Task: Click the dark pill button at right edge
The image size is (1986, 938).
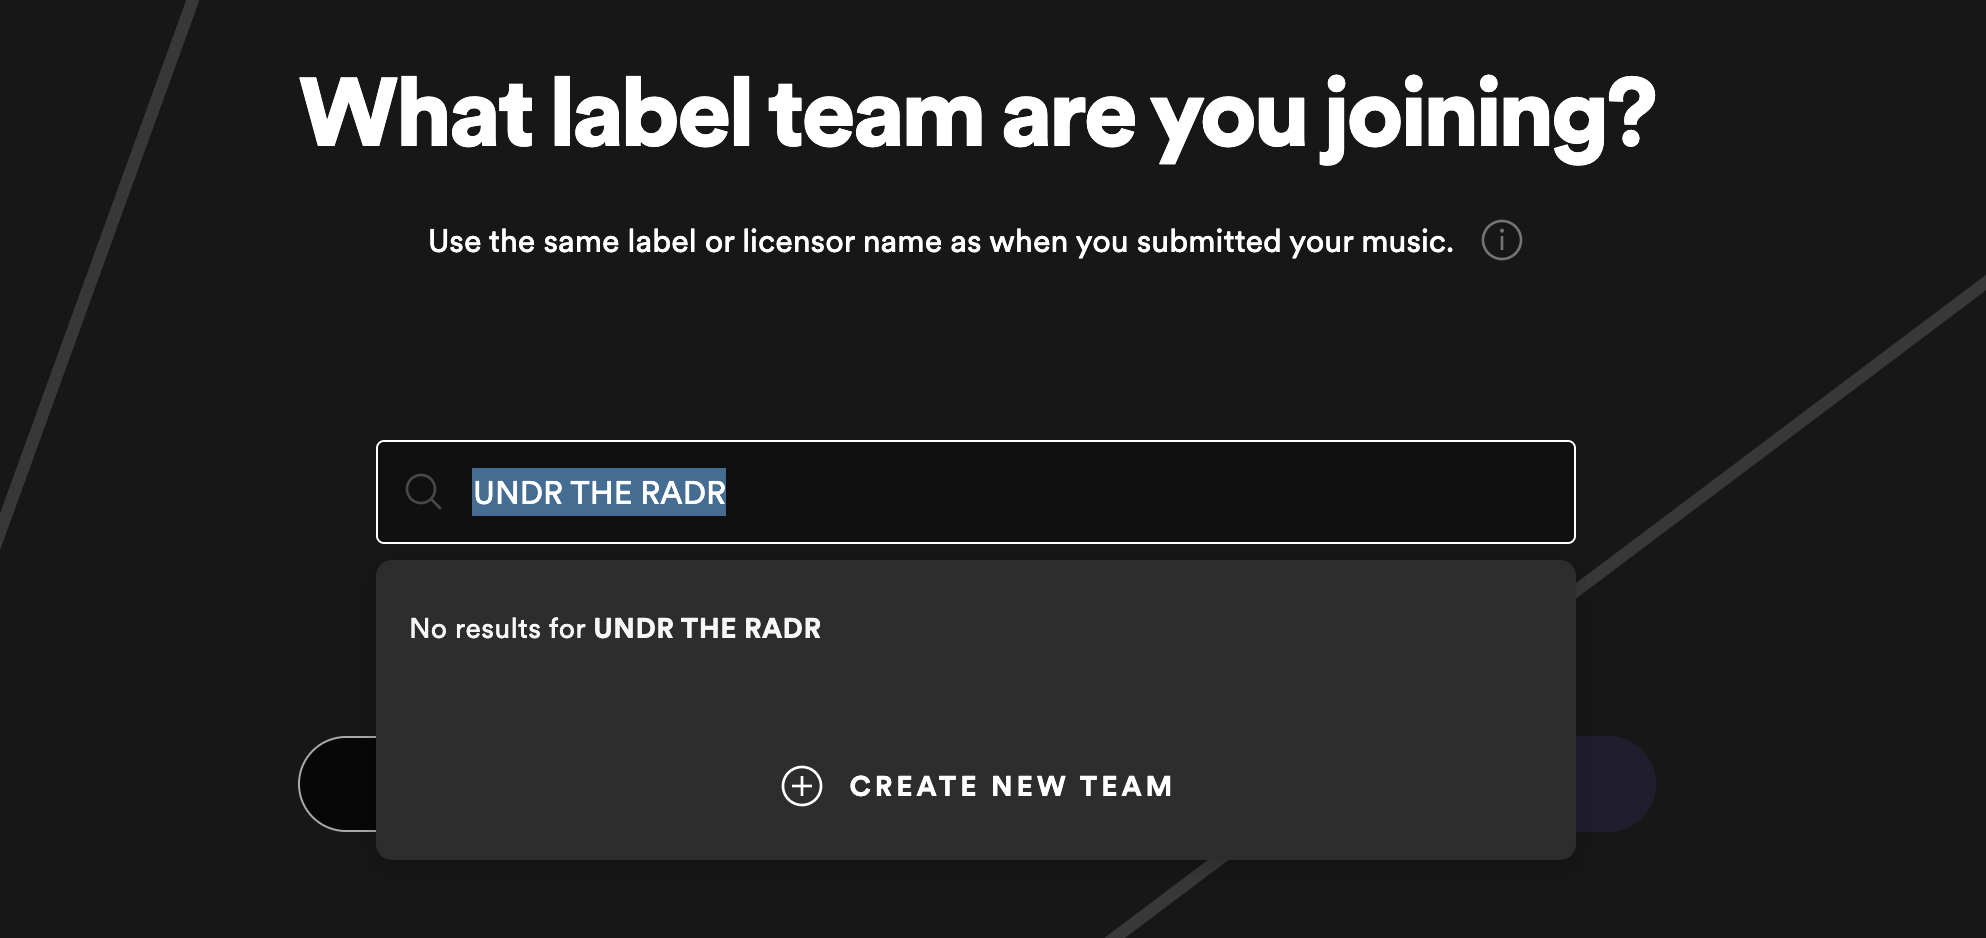Action: point(1614,784)
